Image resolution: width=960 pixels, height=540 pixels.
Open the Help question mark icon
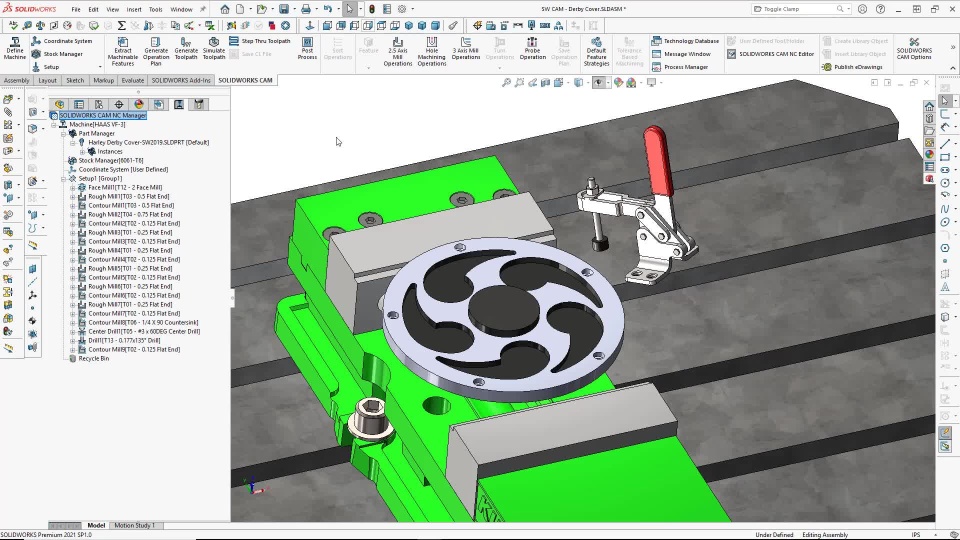click(880, 9)
